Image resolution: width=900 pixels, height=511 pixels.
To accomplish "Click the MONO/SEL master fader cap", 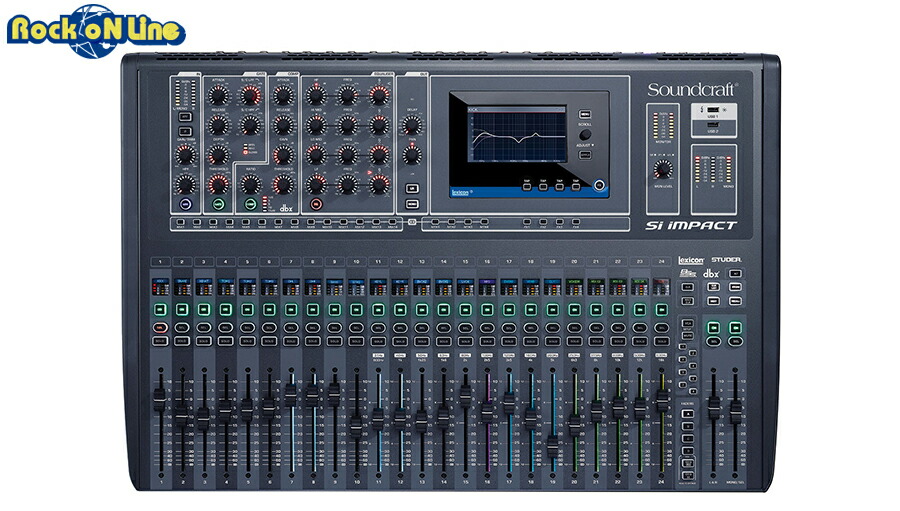I will [735, 411].
